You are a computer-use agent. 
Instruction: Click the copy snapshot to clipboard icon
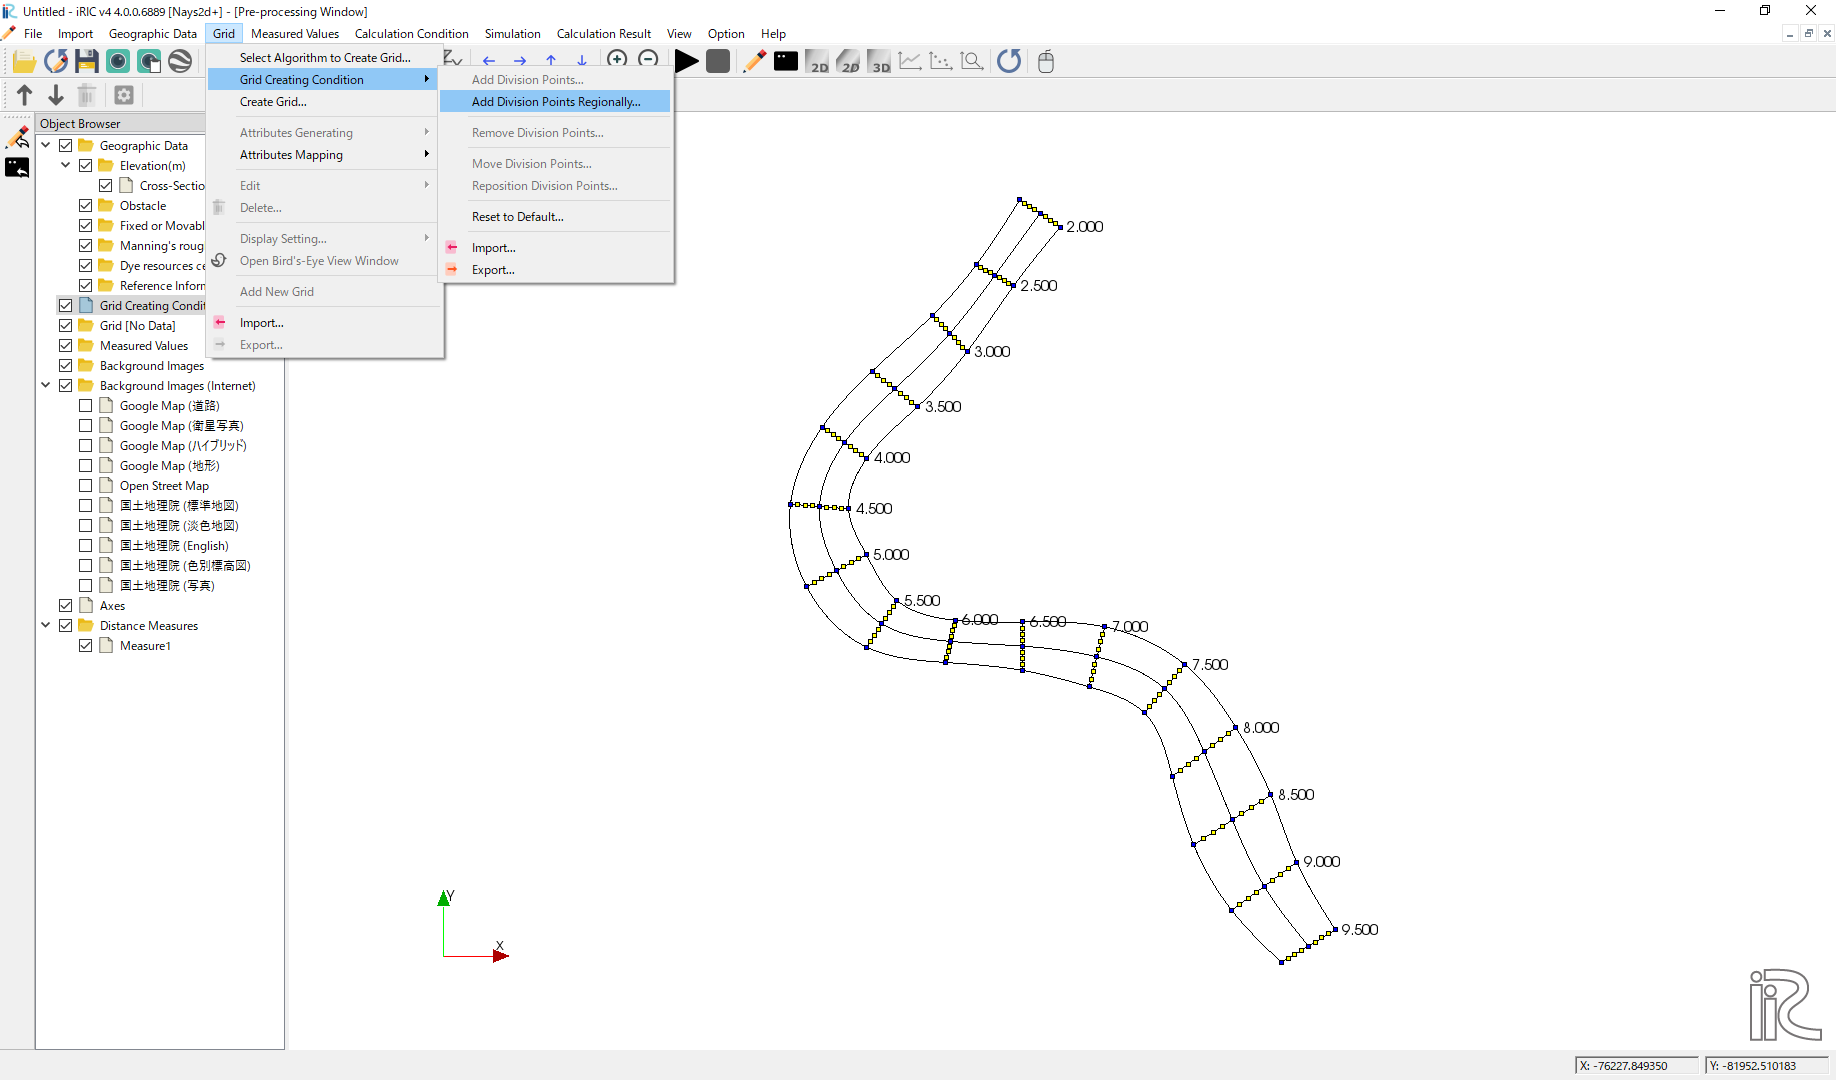pyautogui.click(x=149, y=62)
